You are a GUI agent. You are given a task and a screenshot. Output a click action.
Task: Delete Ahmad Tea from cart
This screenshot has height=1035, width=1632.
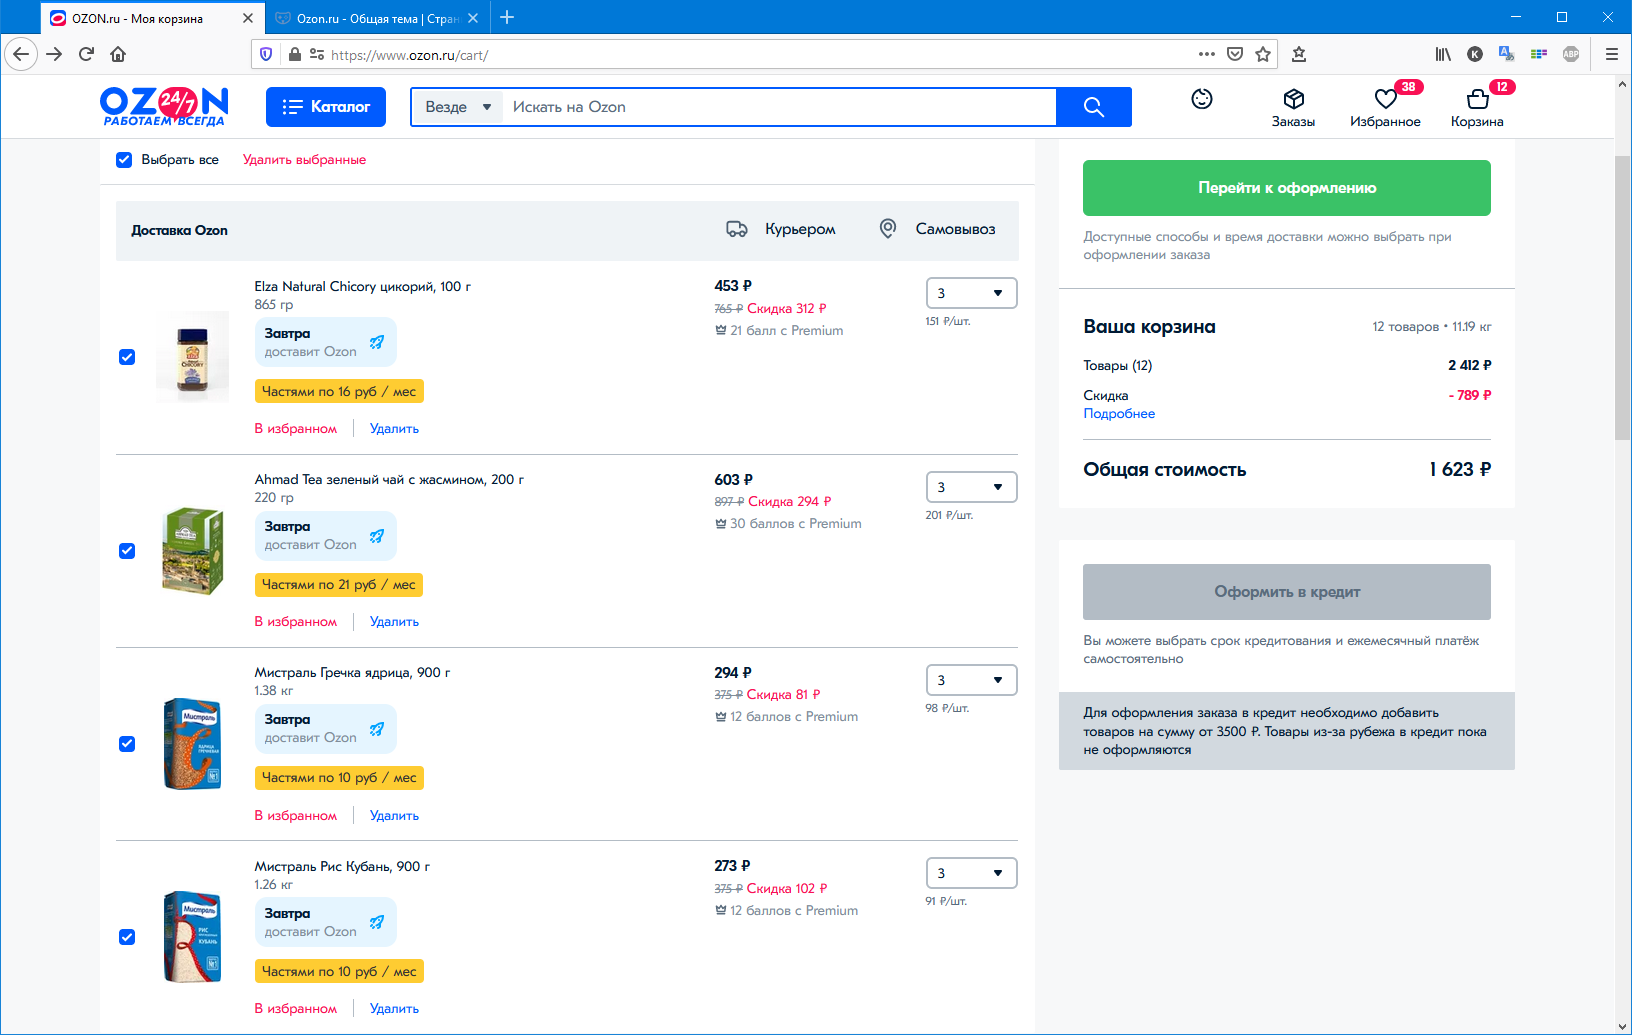point(394,622)
